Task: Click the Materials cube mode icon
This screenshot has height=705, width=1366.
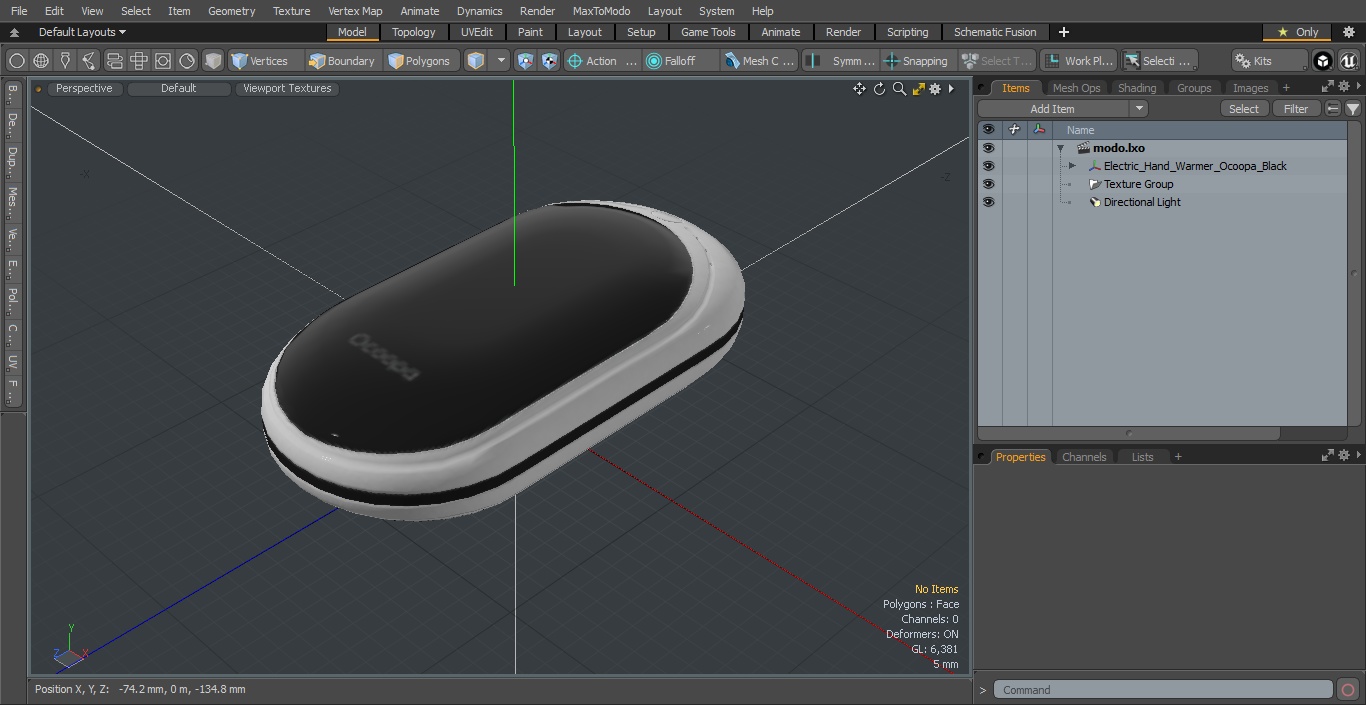Action: [476, 61]
